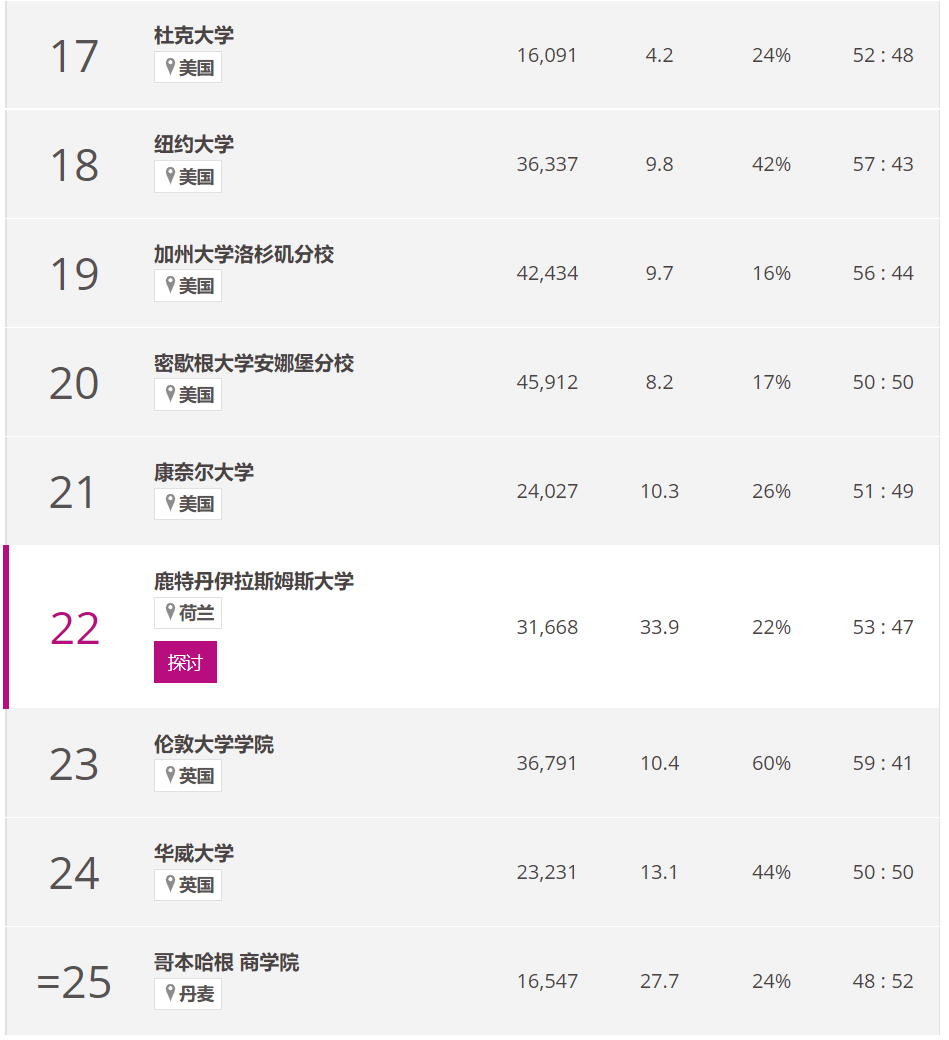Select the 美国 country tag under 康奈尔大学
Image resolution: width=949 pixels, height=1040 pixels.
coord(188,504)
